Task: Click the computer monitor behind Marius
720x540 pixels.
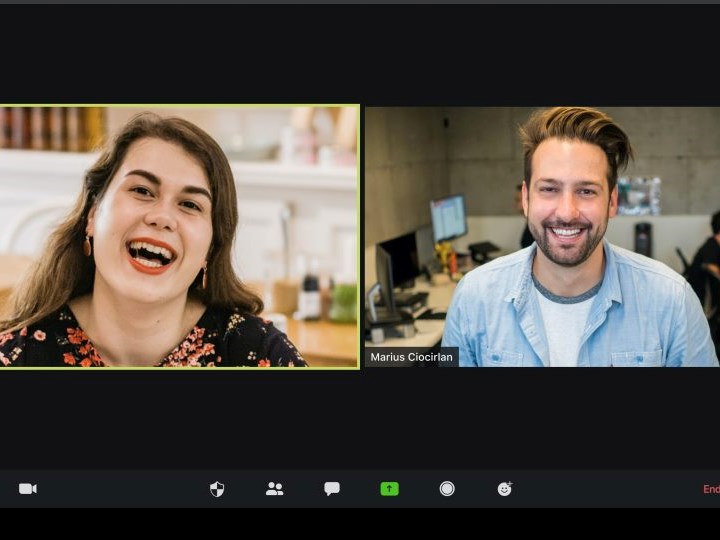Action: click(448, 217)
